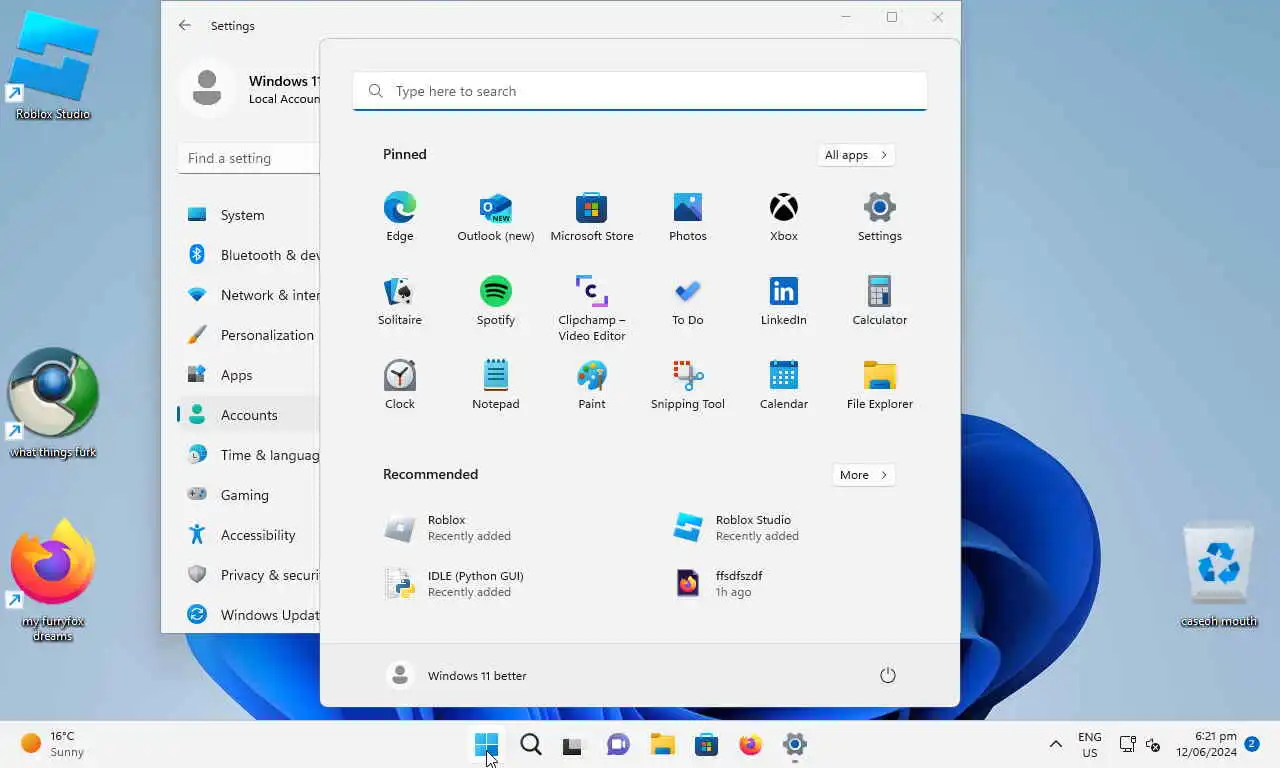Viewport: 1280px width, 768px height.
Task: Open the Windows 11 better user account menu
Action: tap(457, 675)
